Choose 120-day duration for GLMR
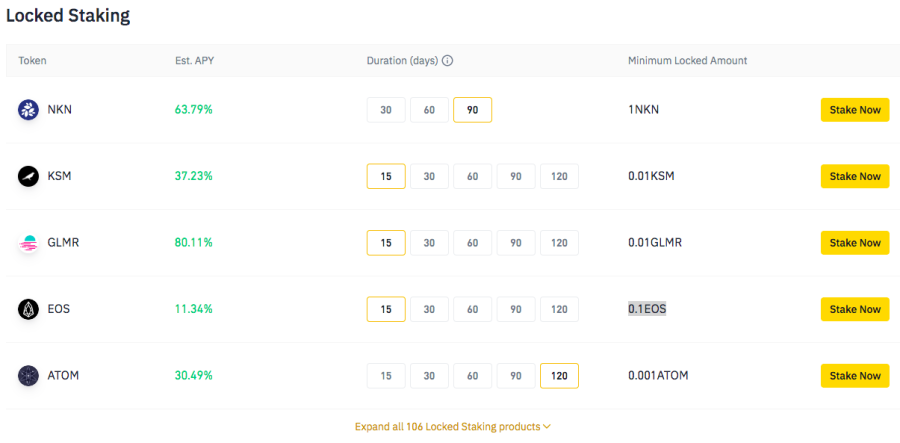900x443 pixels. coord(559,243)
